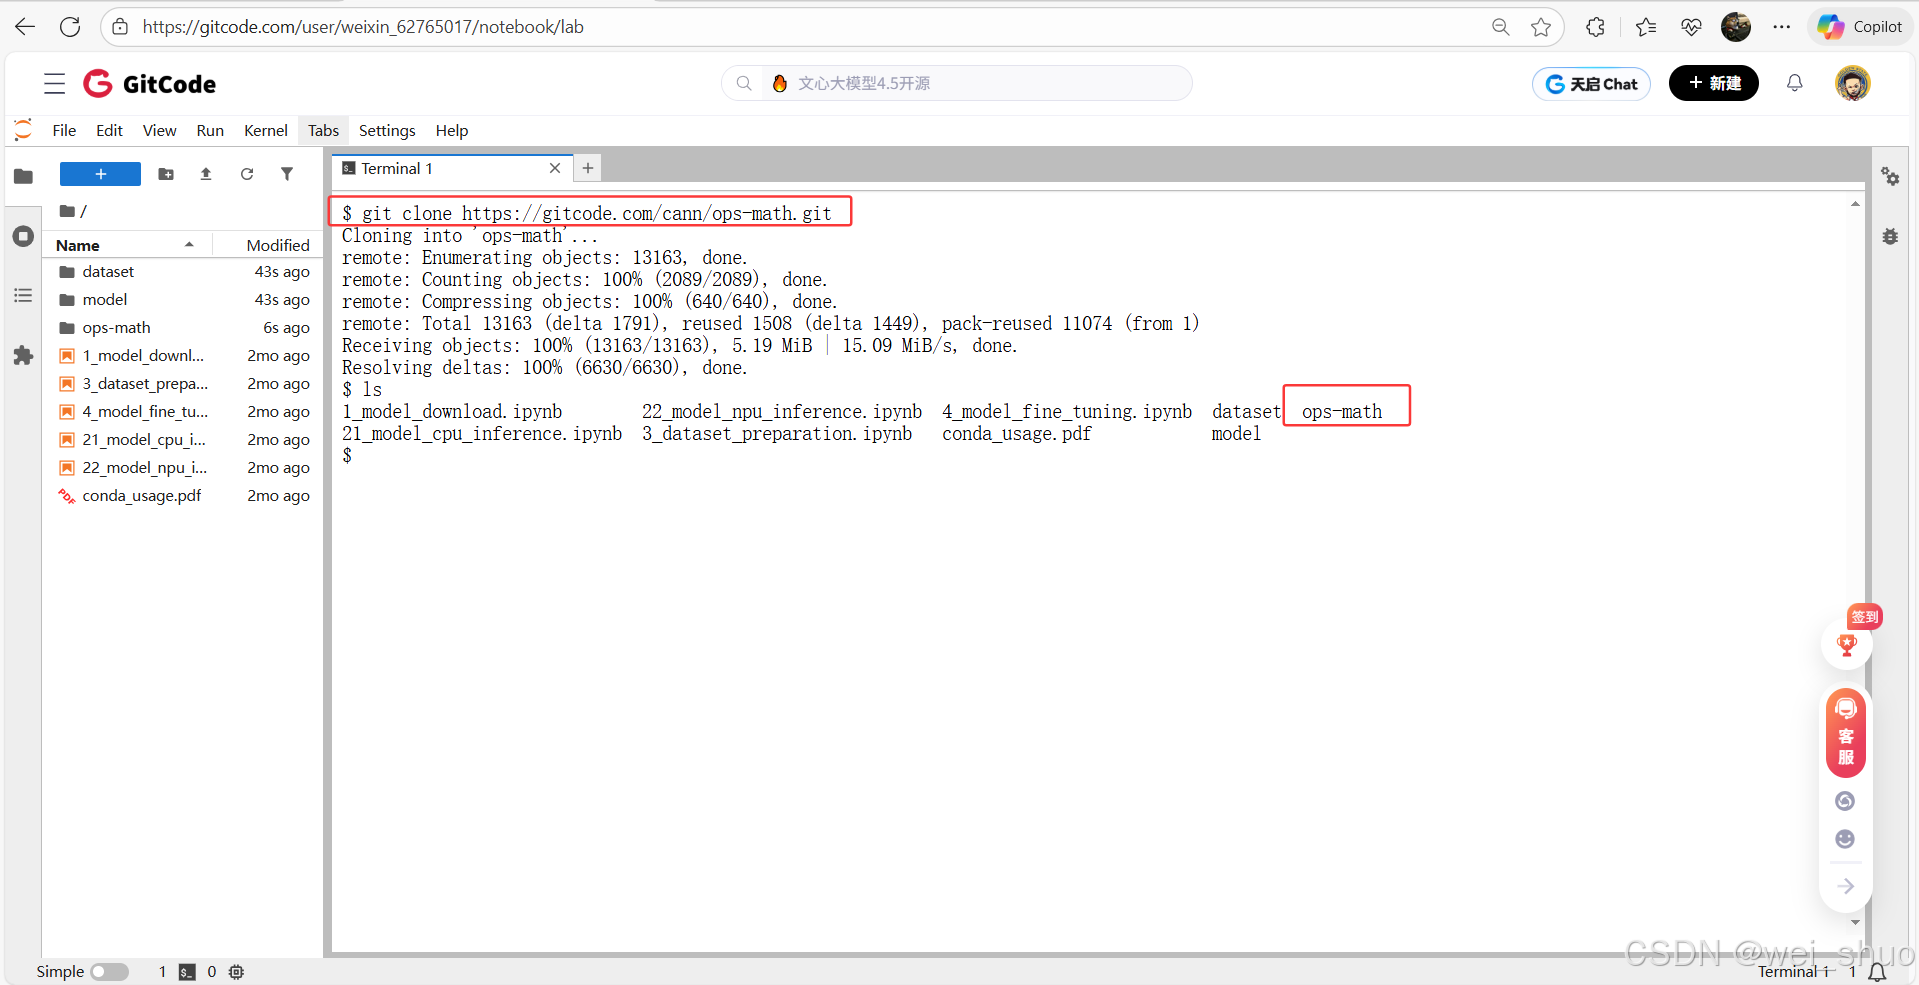The height and width of the screenshot is (985, 1919).
Task: Open the GitCode hamburger menu
Action: [x=55, y=83]
